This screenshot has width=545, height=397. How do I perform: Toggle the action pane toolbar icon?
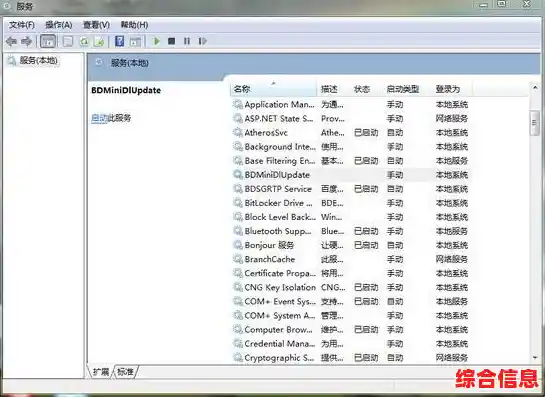click(x=135, y=41)
